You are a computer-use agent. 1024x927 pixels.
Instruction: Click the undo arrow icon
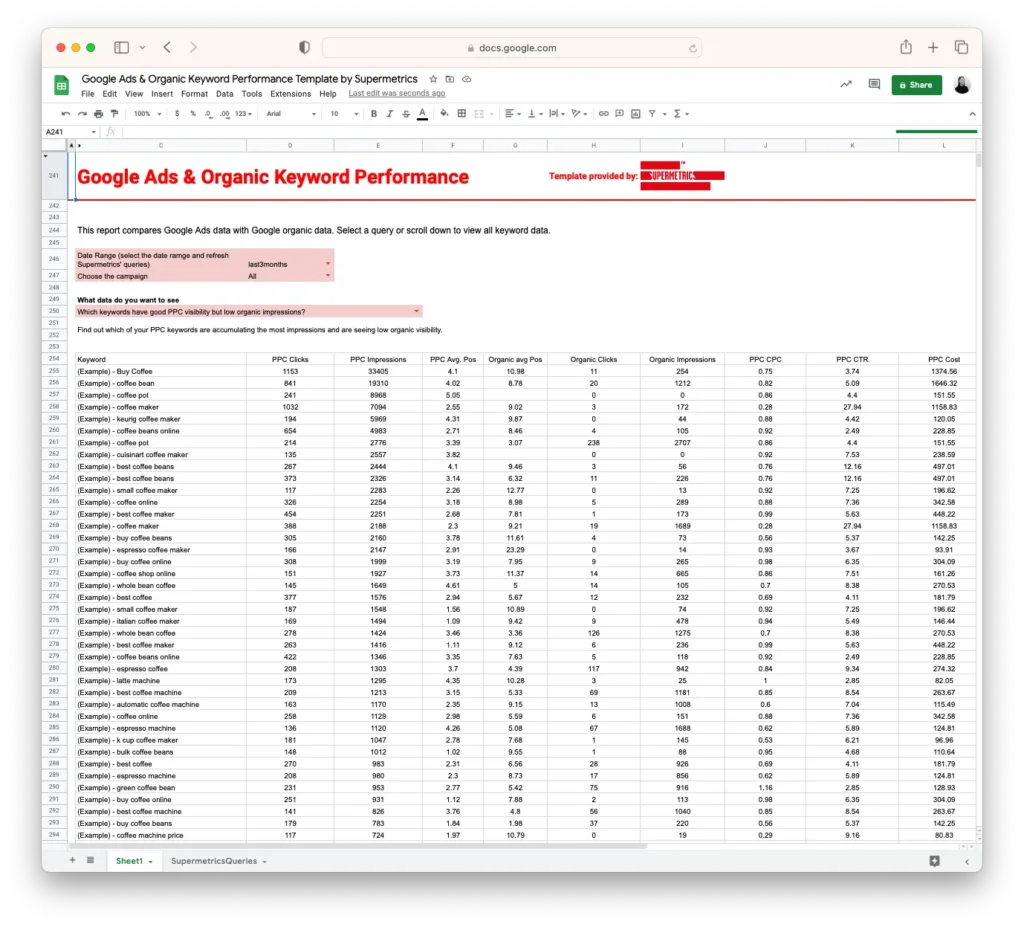click(66, 113)
